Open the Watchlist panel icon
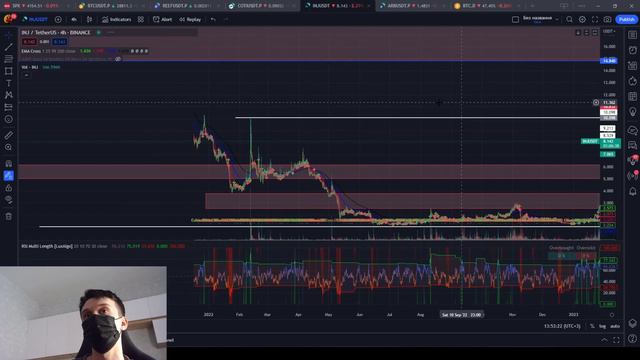This screenshot has width=640, height=360. click(x=632, y=35)
